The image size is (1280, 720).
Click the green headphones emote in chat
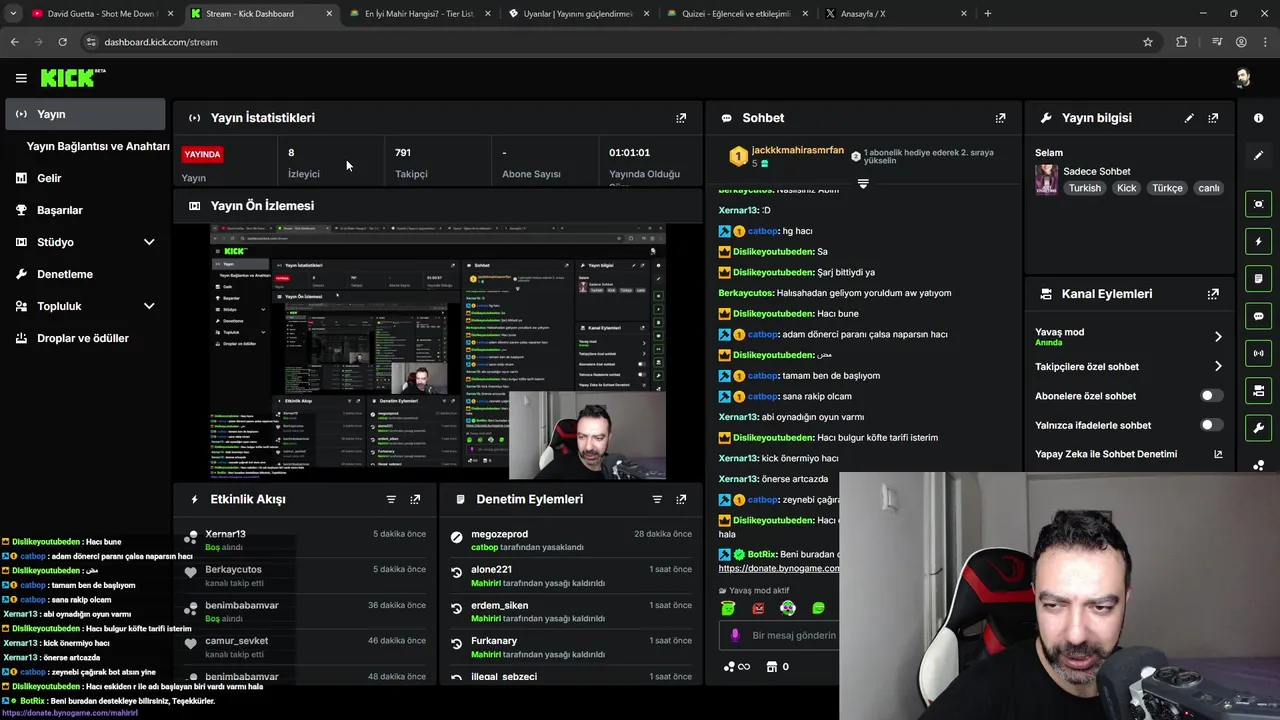(x=788, y=608)
